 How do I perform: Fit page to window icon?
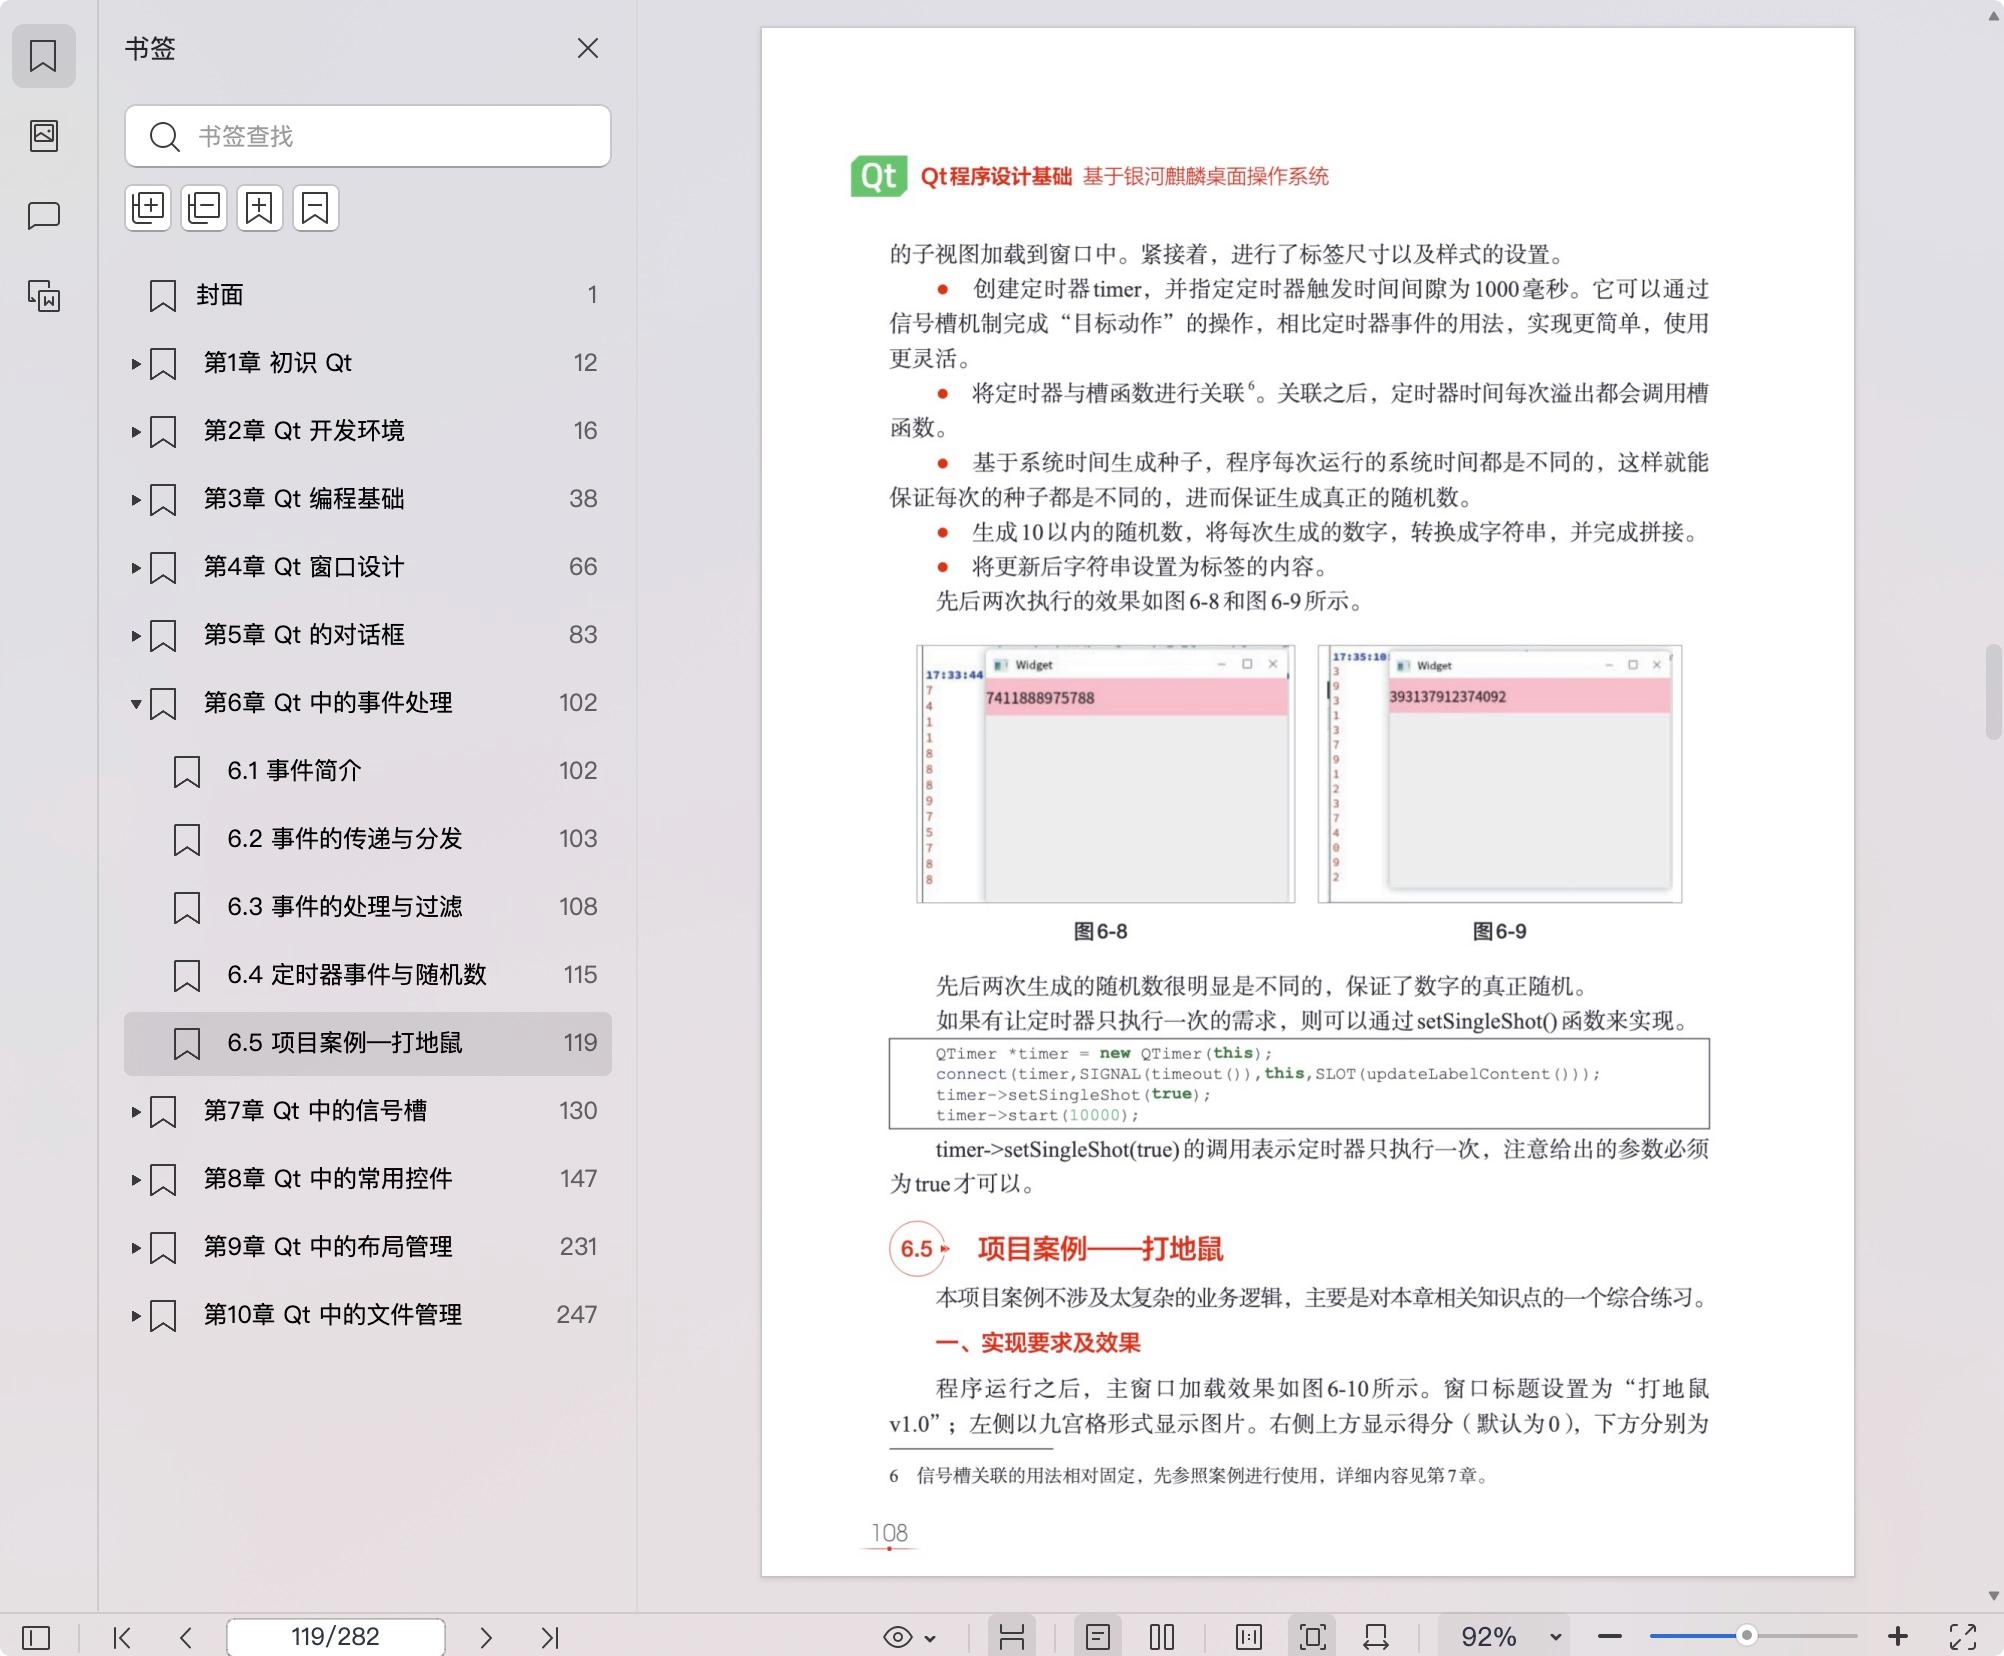(1312, 1637)
